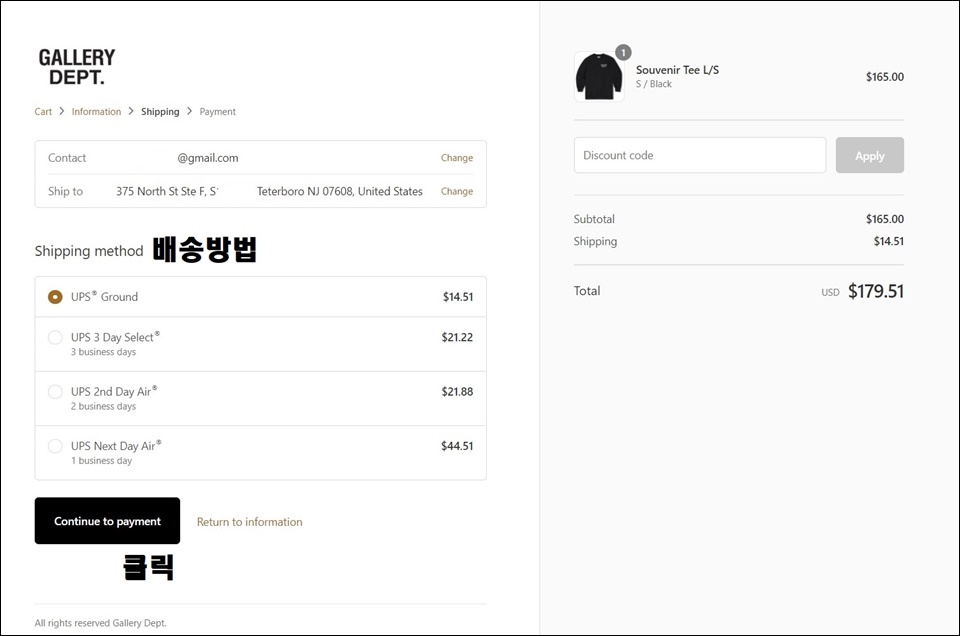
Task: Click the $165.00 item price beside the tee
Action: click(x=885, y=77)
